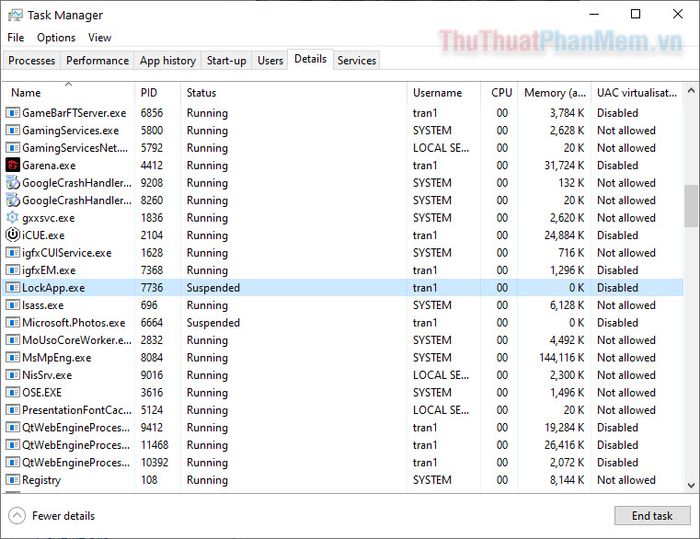
Task: Click the MoUsoCoreWorker icon
Action: (12, 340)
